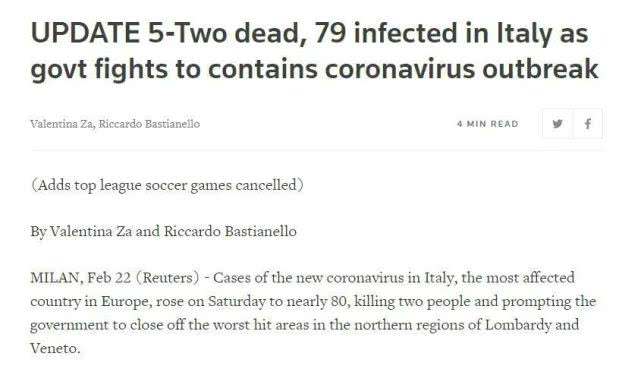Click headline text 'coronavirus outbreak'
This screenshot has width=641, height=369.
pos(462,68)
